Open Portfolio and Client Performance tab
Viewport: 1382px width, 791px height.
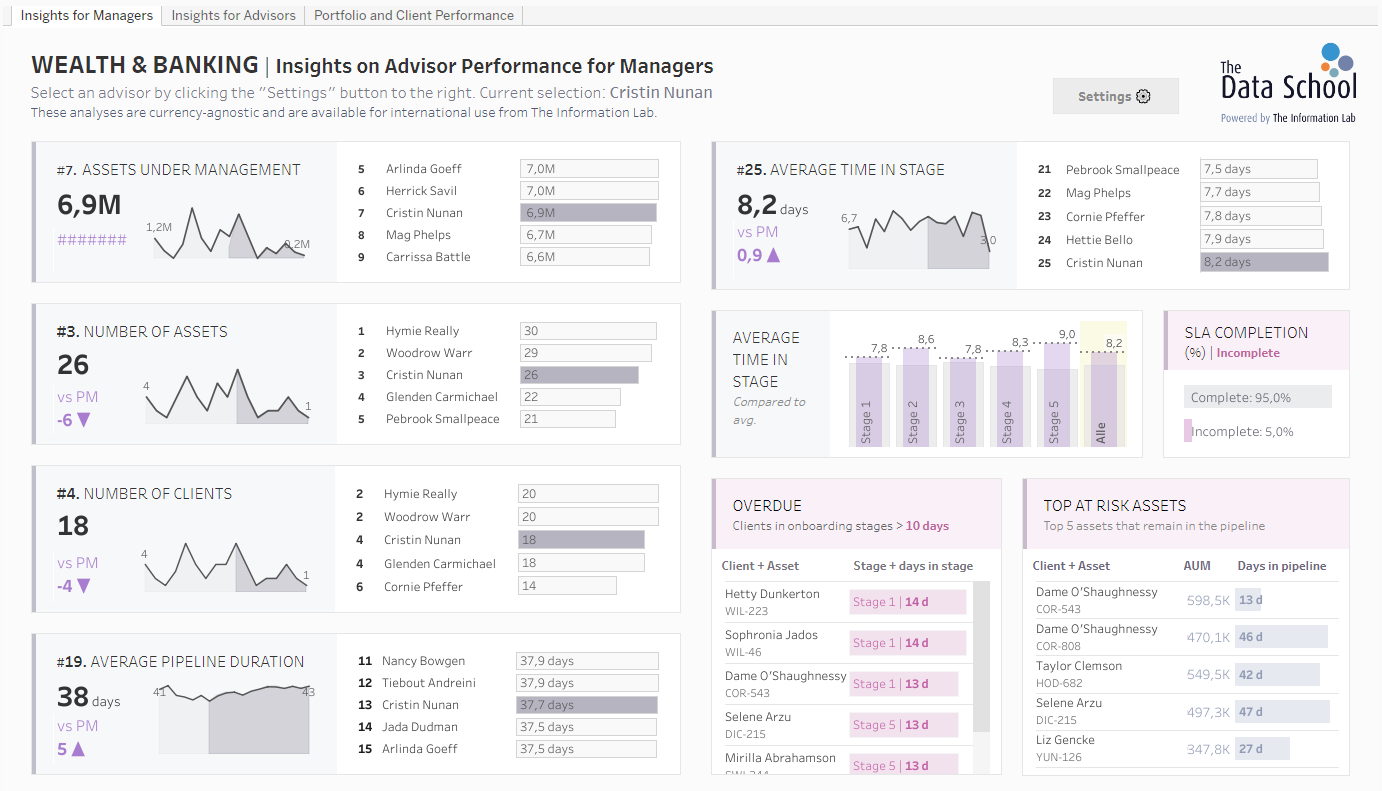click(414, 15)
